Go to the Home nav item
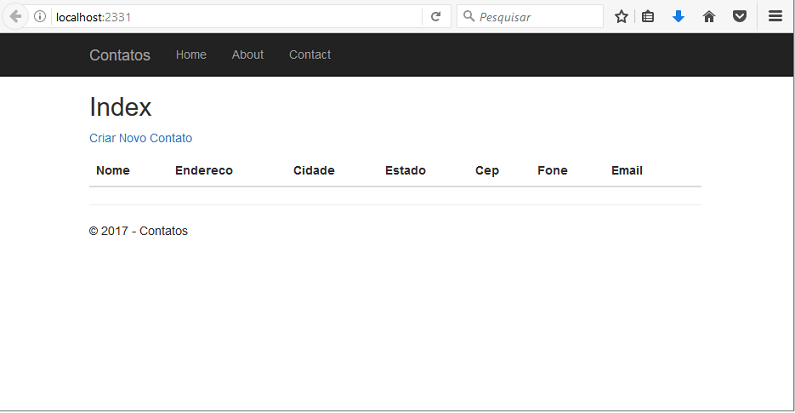 (191, 55)
